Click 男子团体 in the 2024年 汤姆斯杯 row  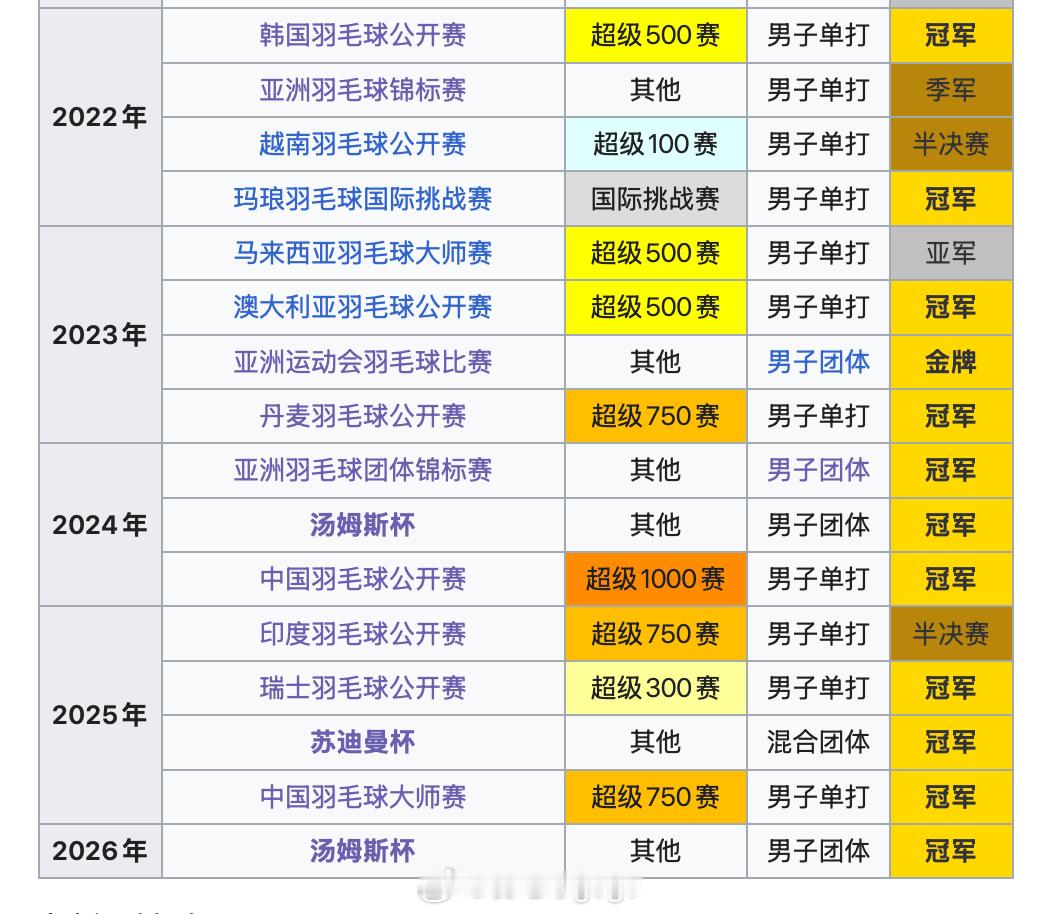click(818, 525)
